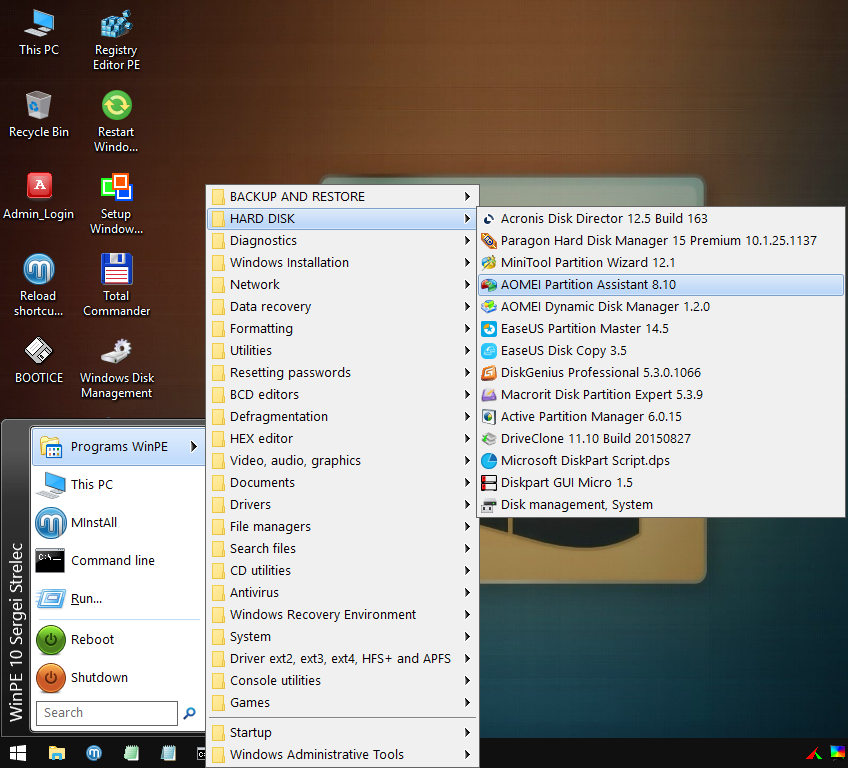The image size is (848, 768).
Task: Click the Shutdown button
Action: click(118, 678)
